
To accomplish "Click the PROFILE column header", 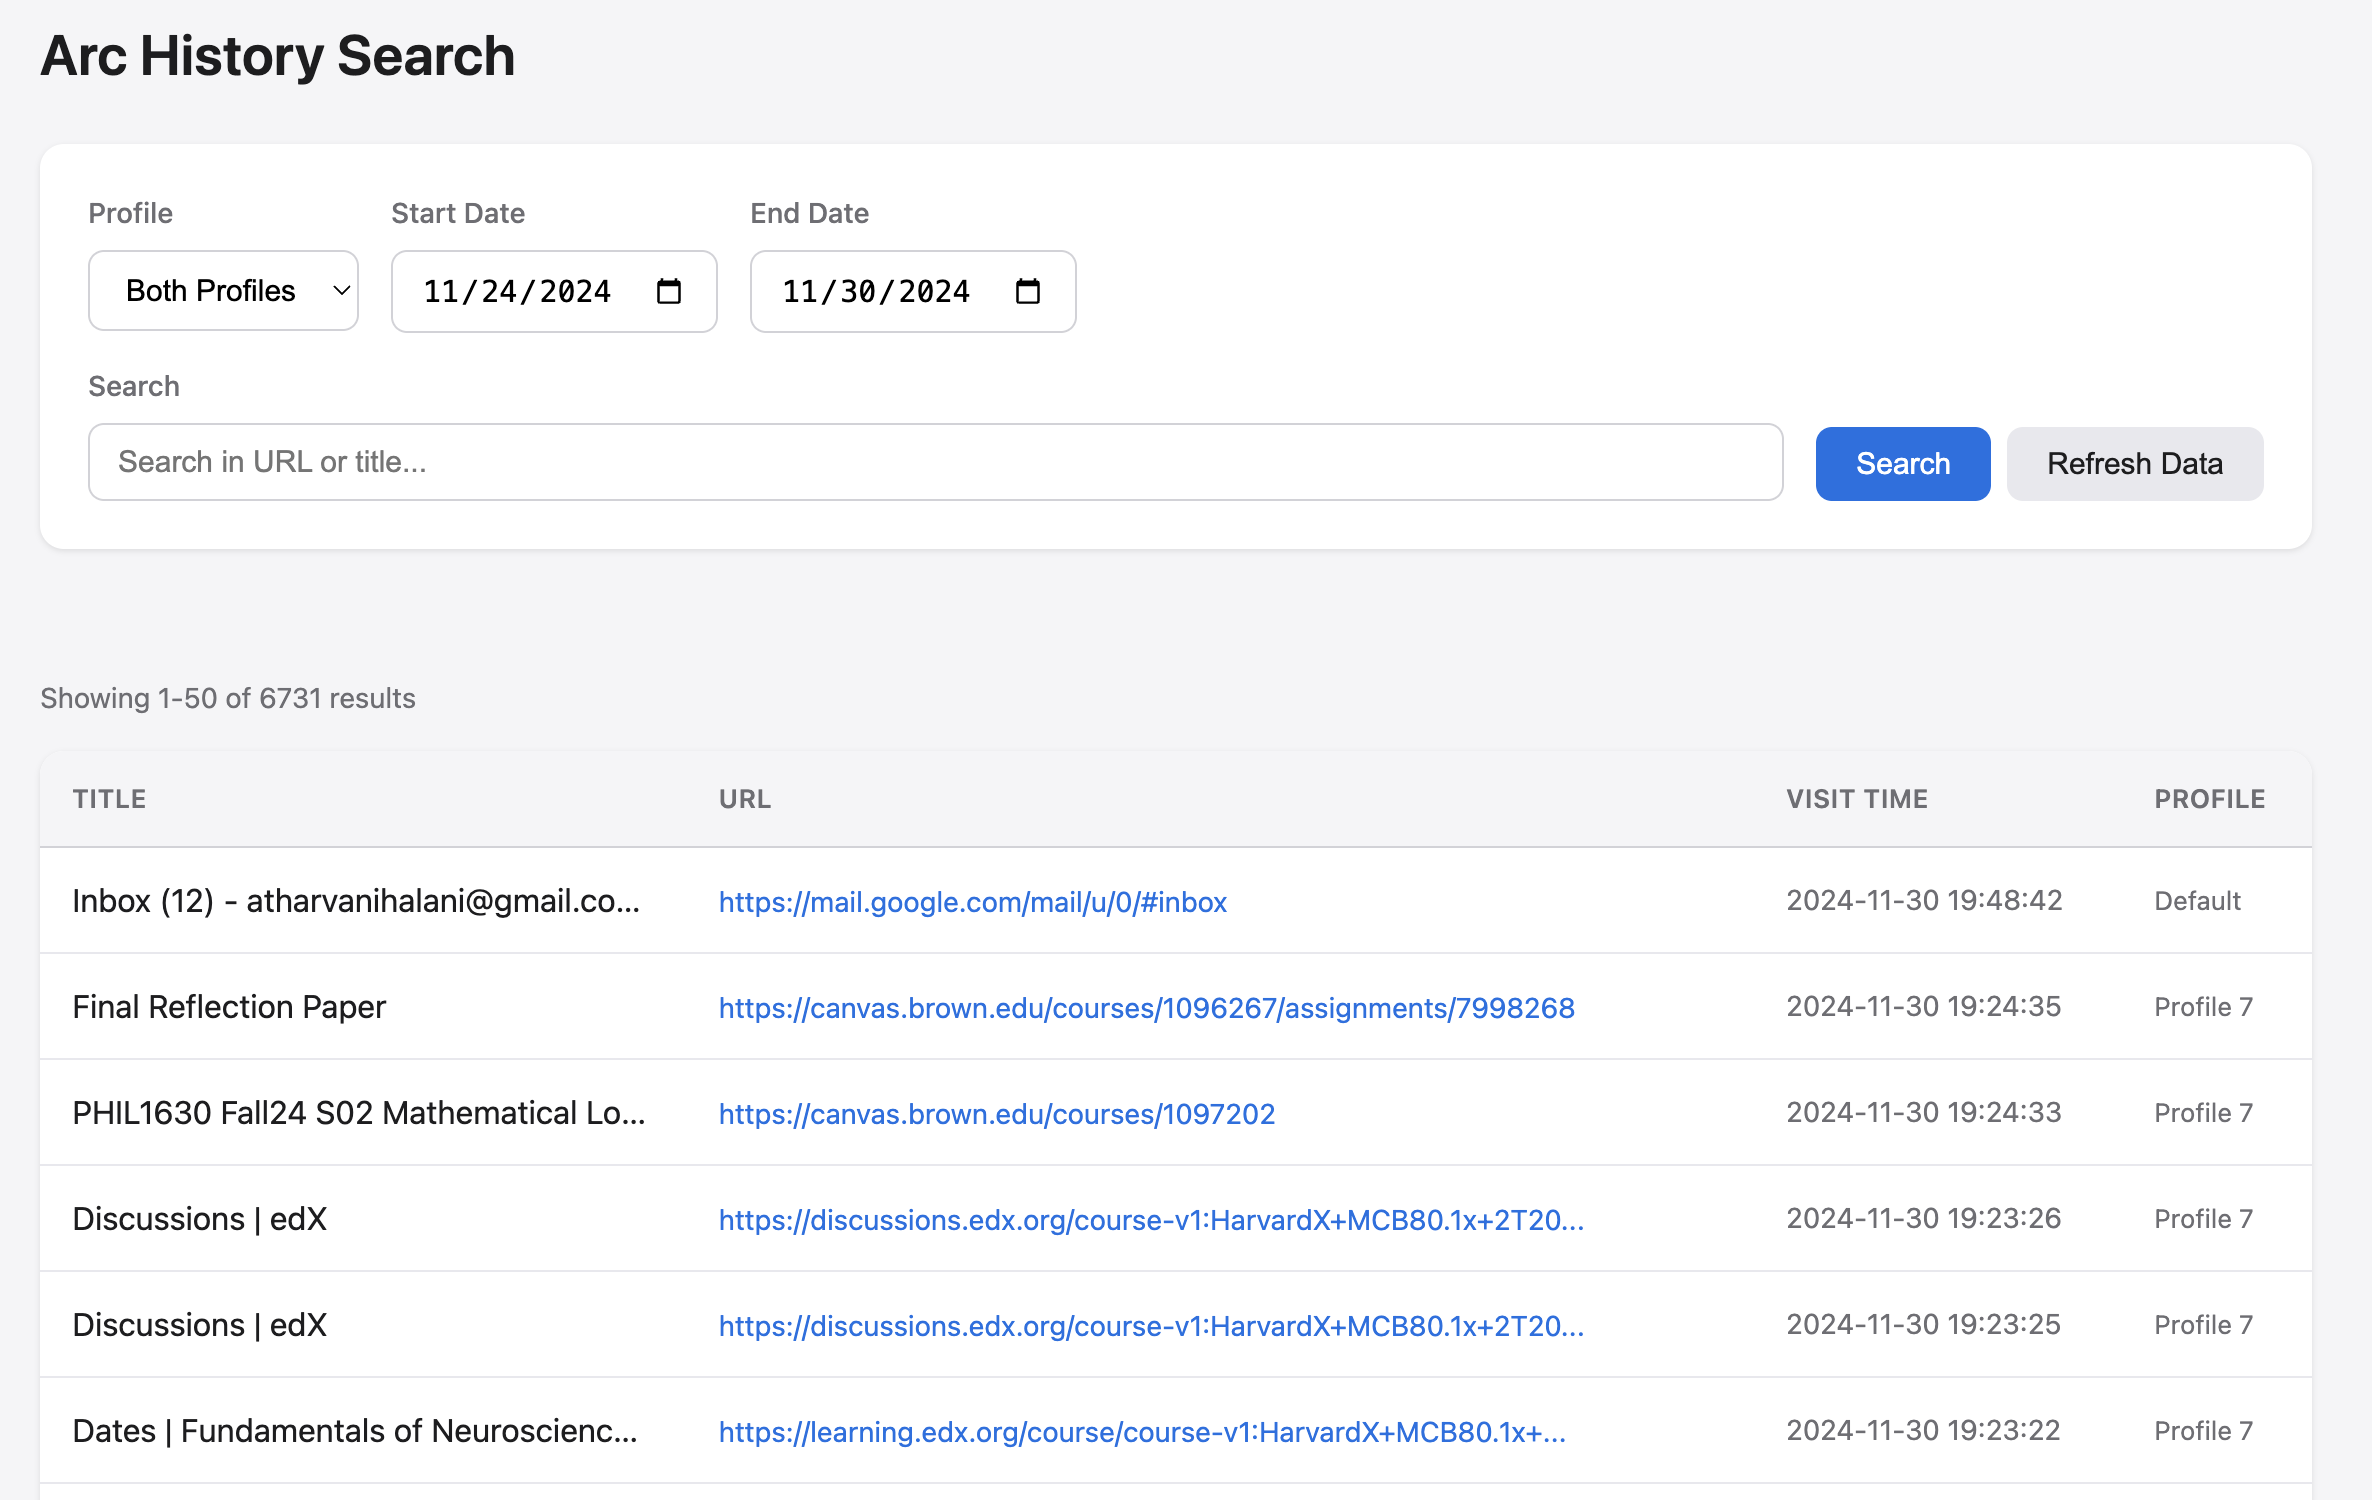I will pos(2209,799).
